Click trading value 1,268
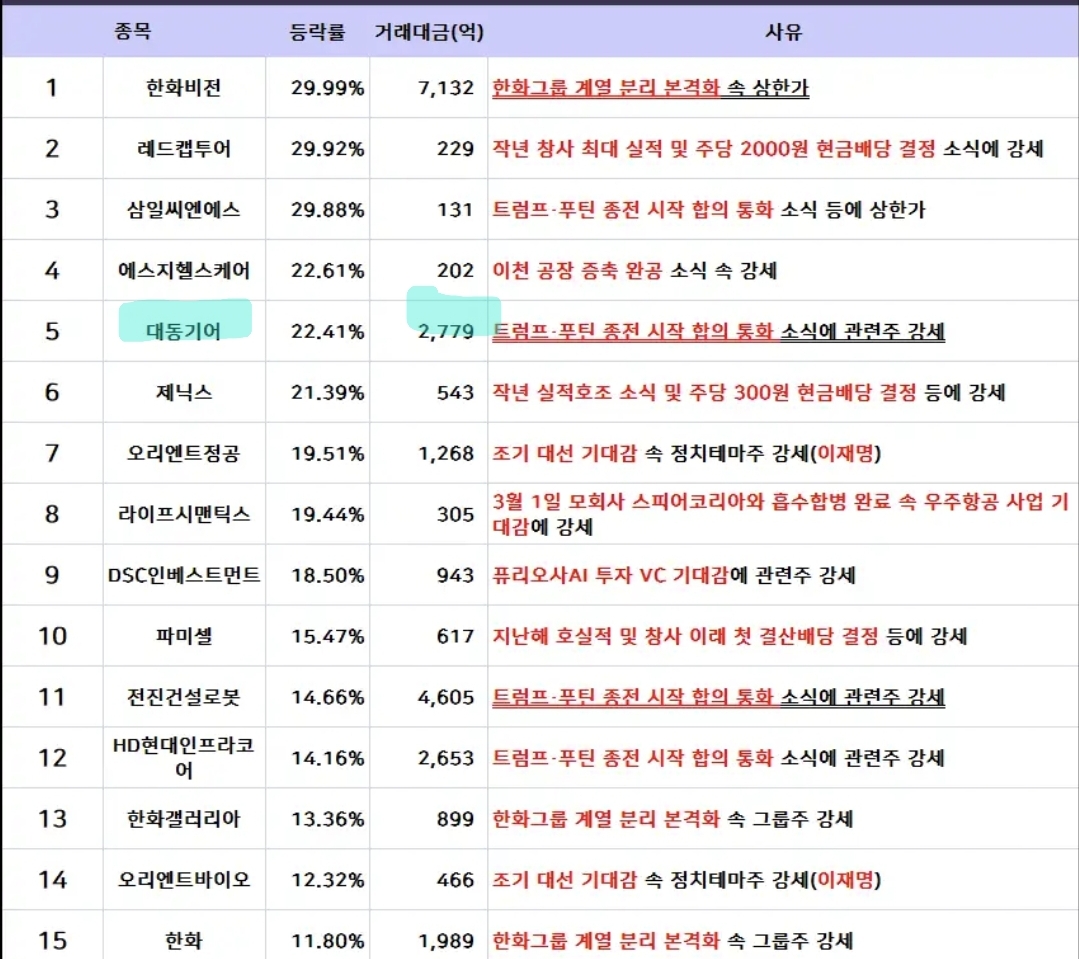The width and height of the screenshot is (1079, 959). point(446,453)
